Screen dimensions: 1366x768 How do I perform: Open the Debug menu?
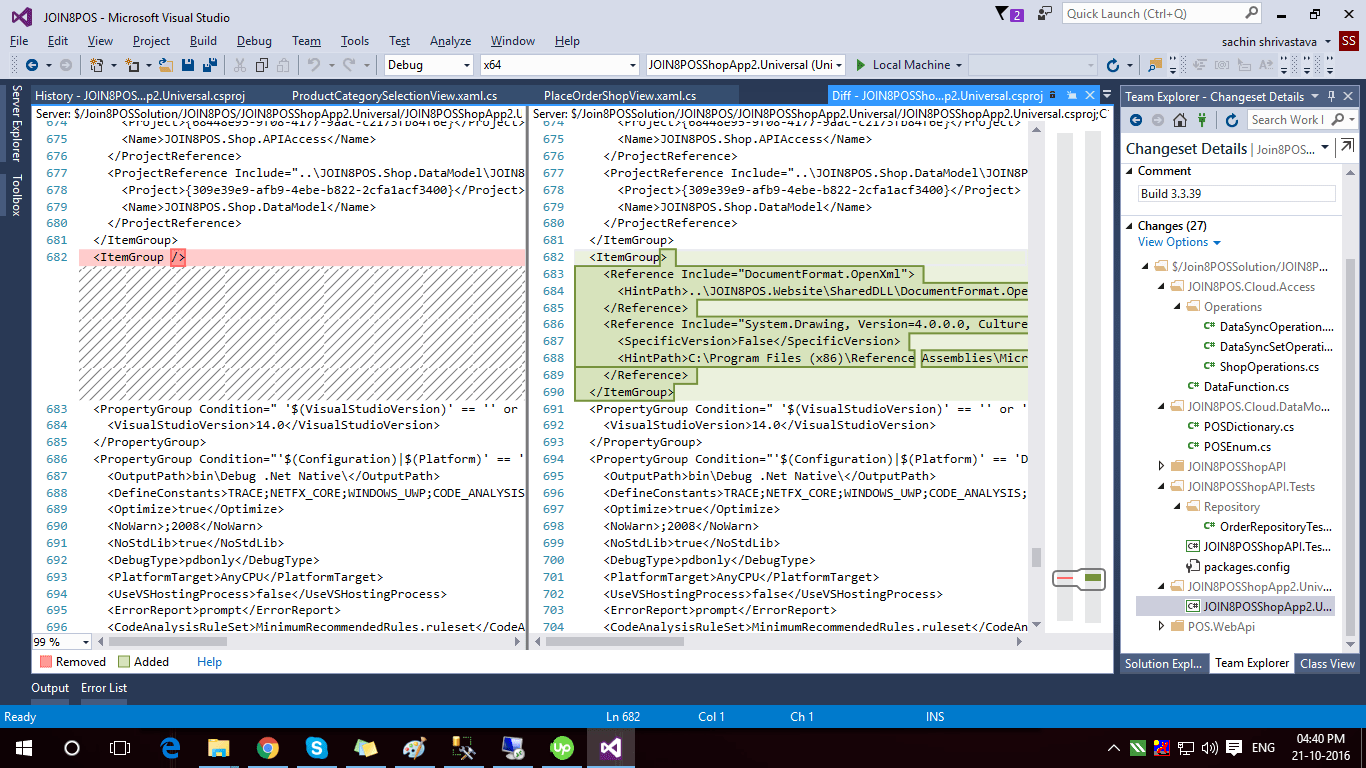(254, 41)
